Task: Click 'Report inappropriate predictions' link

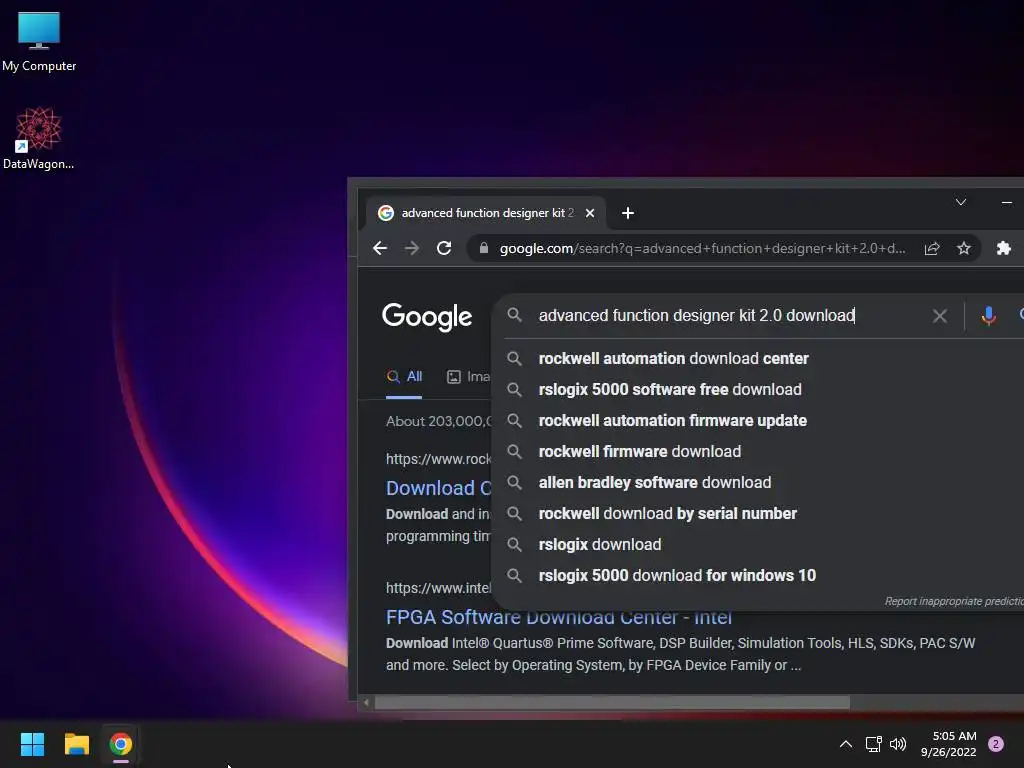Action: 954,601
